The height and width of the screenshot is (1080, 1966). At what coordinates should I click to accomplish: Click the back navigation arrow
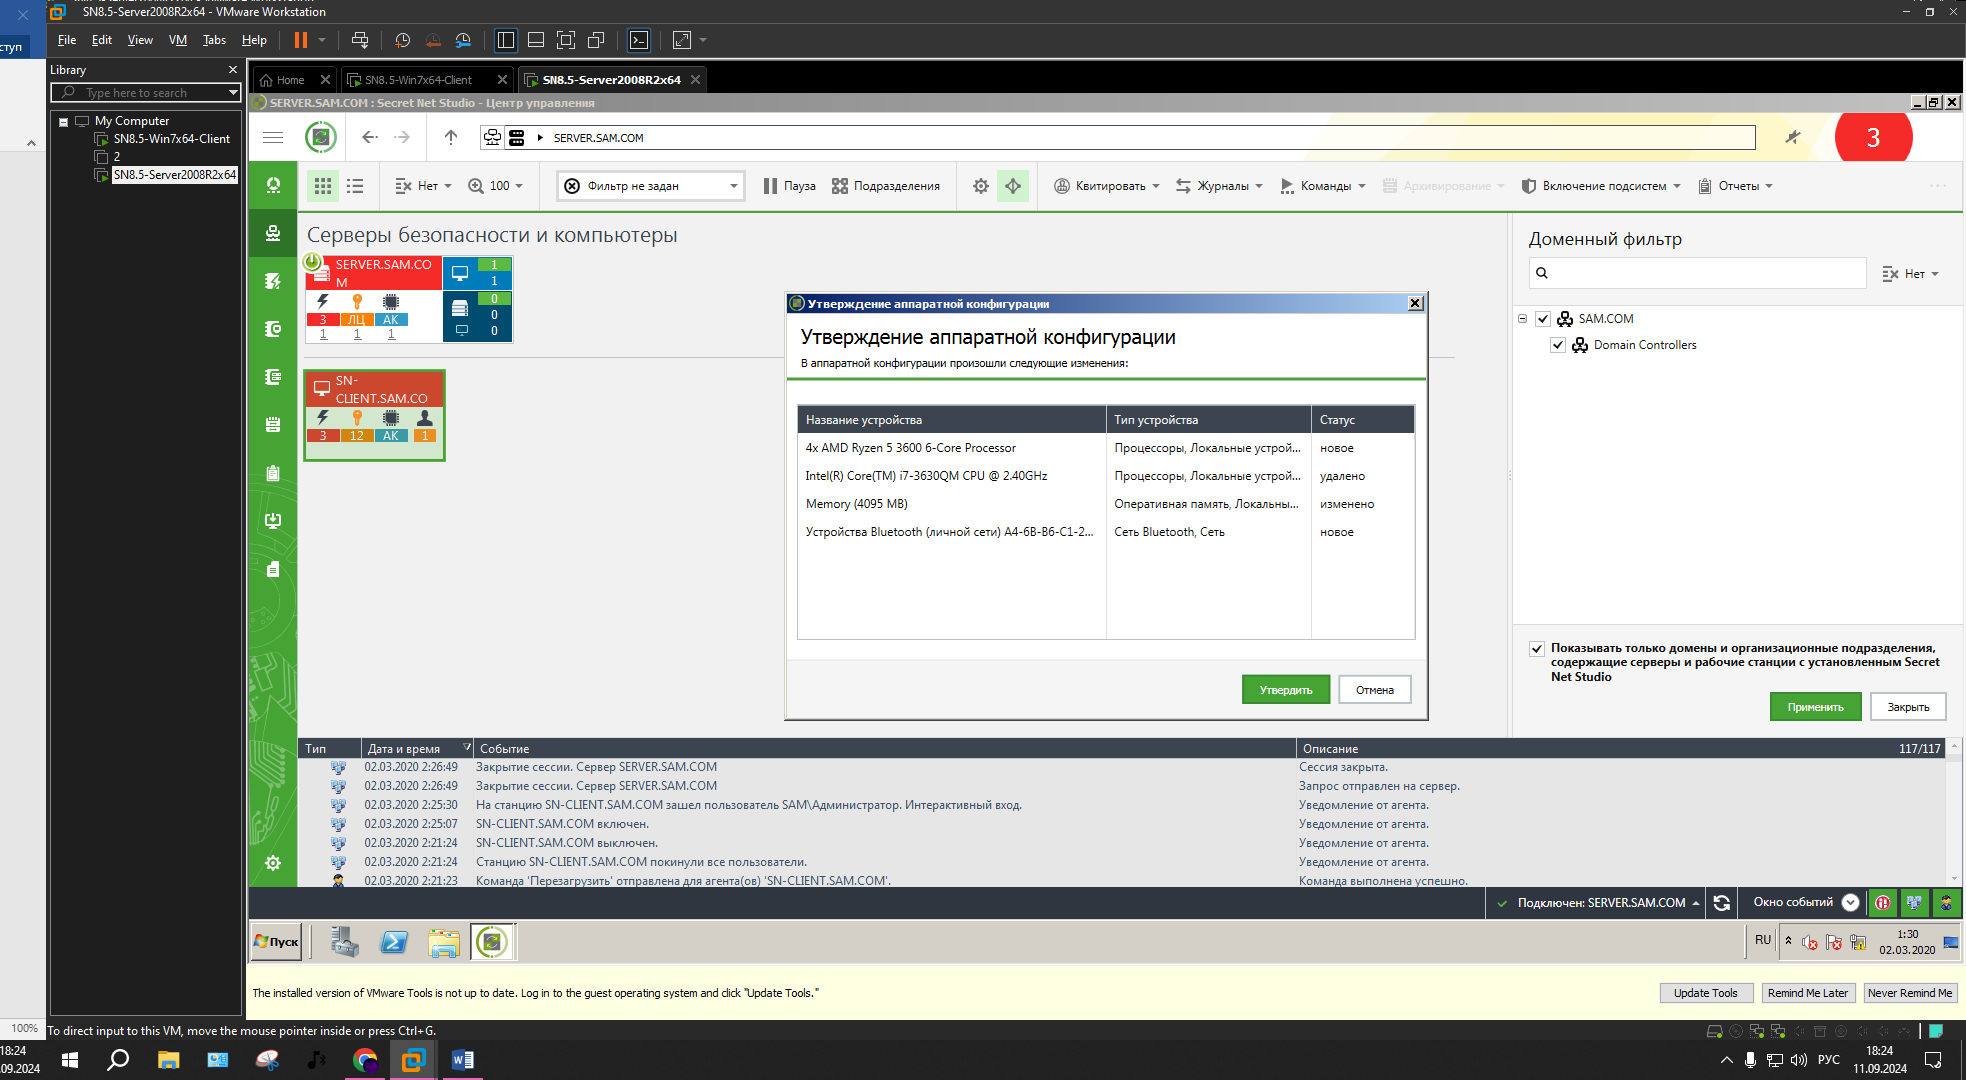pos(369,138)
